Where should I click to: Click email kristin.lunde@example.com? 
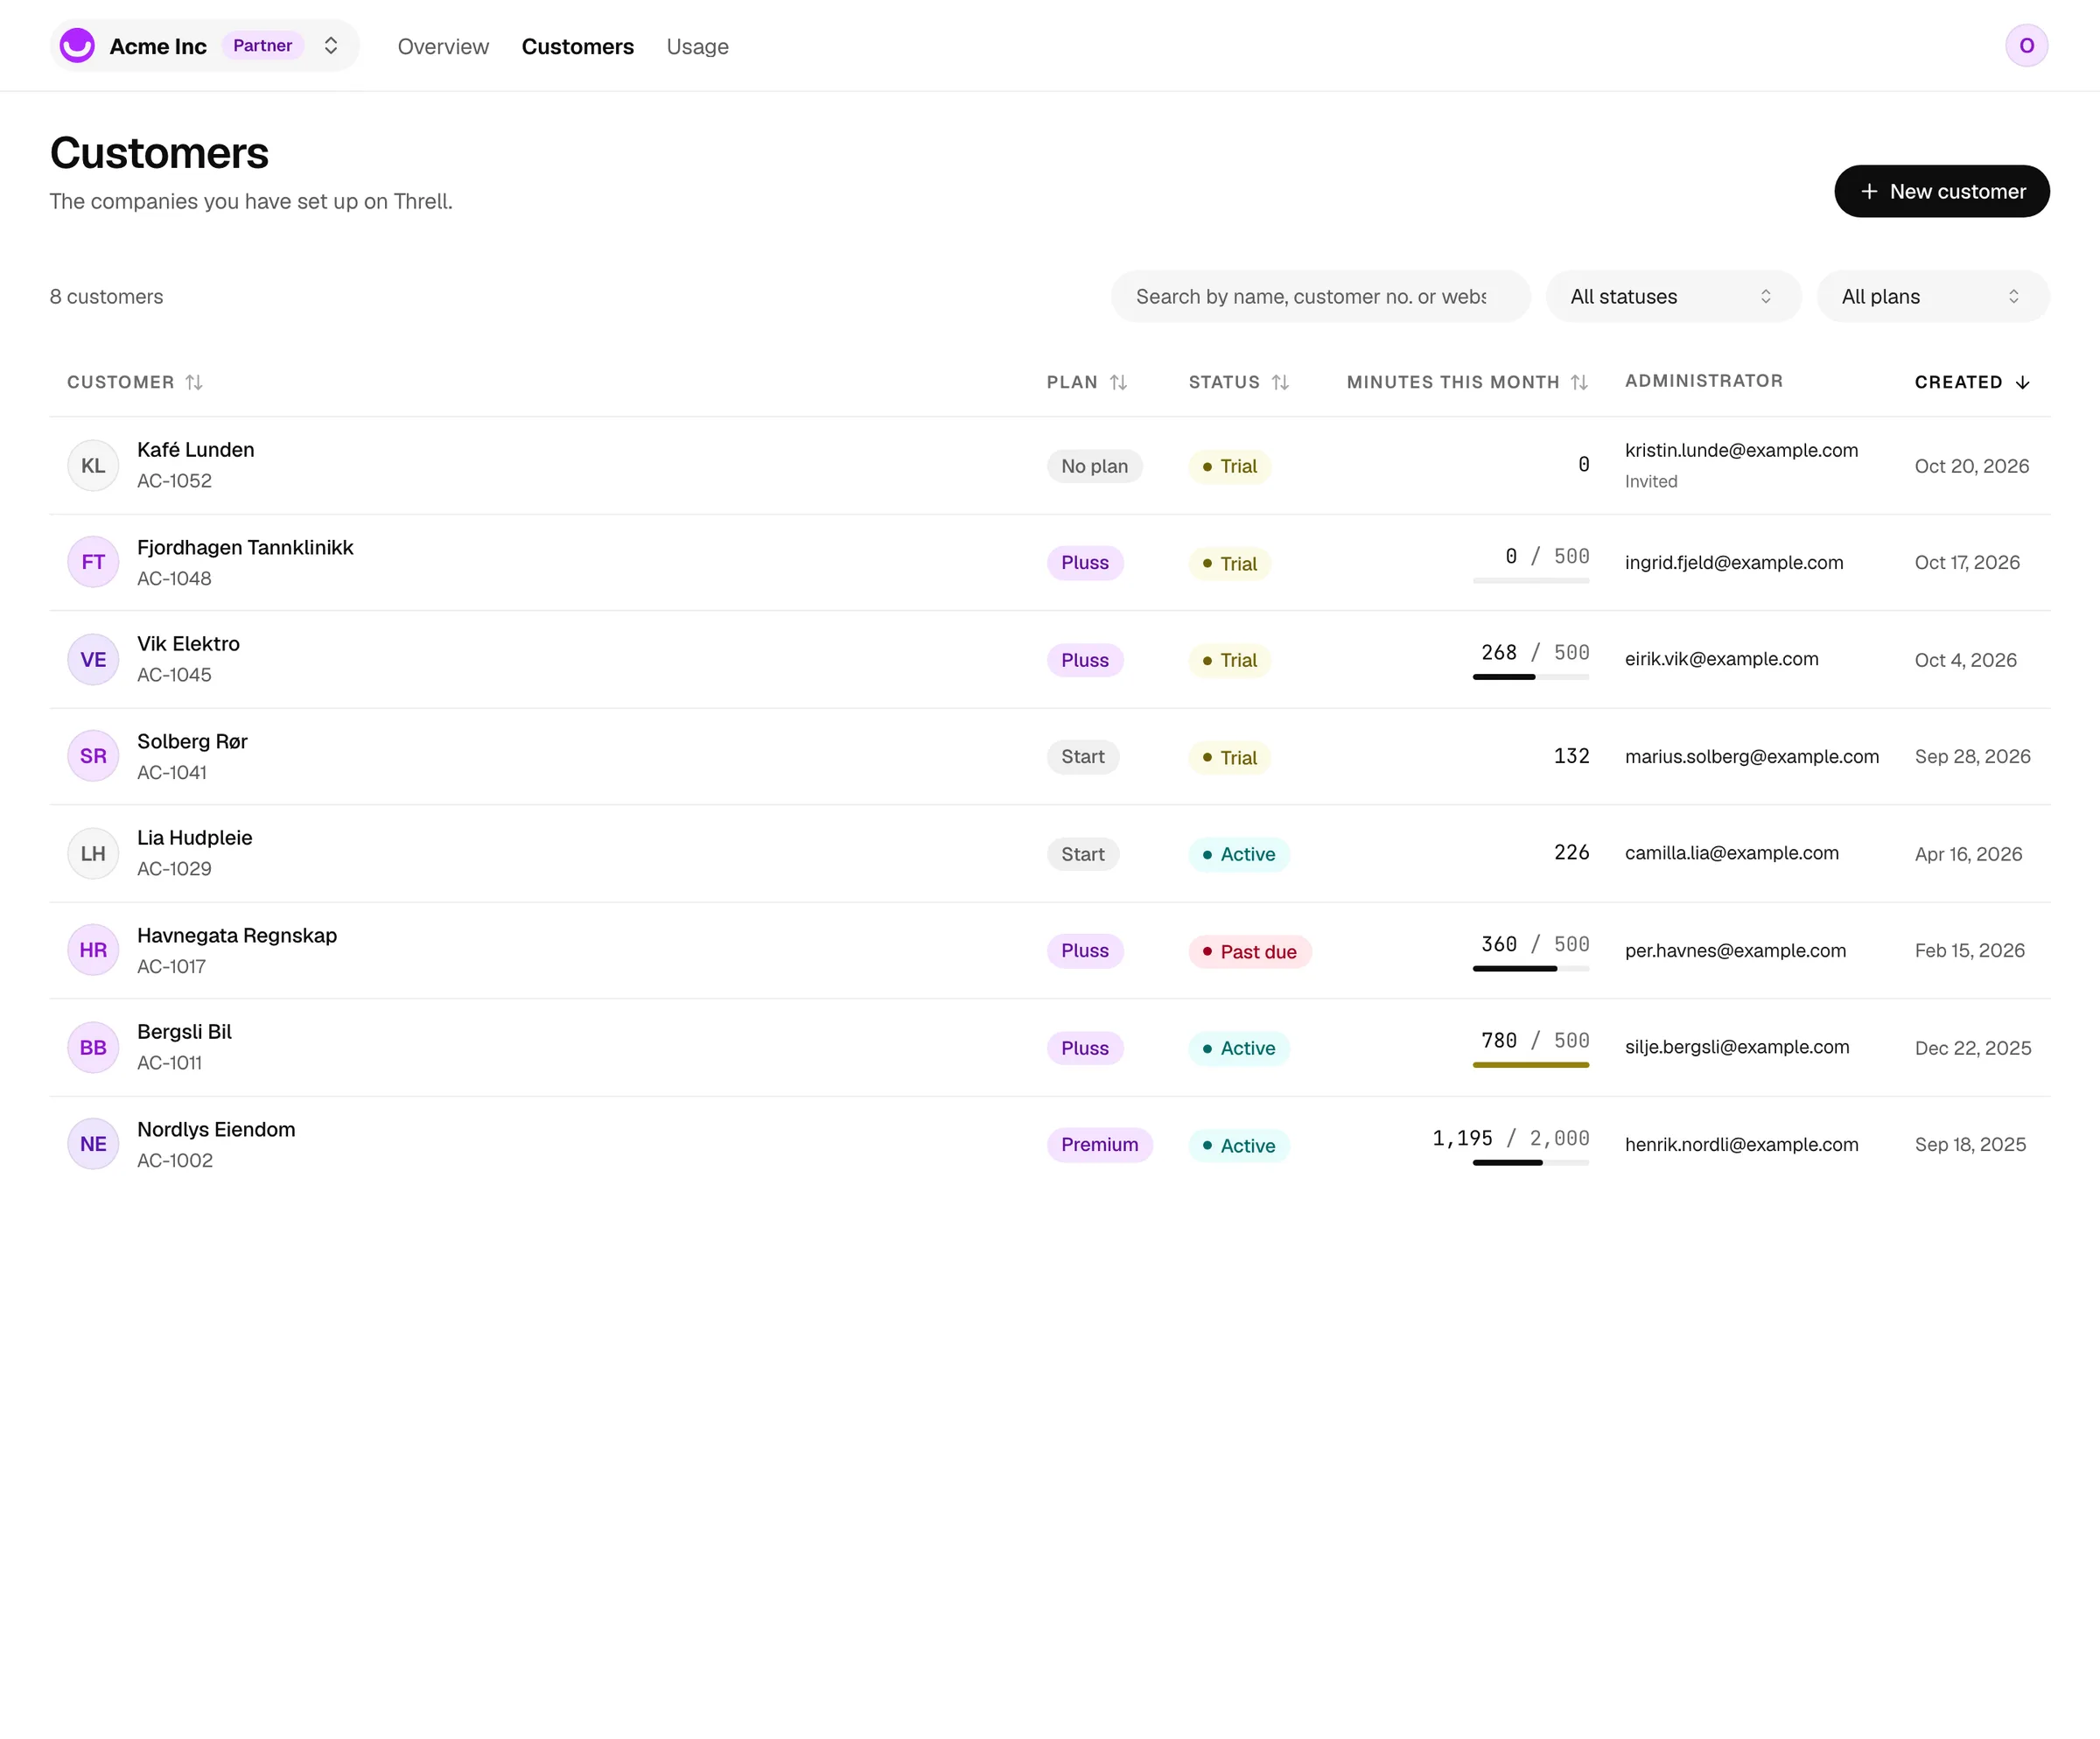(x=1742, y=451)
